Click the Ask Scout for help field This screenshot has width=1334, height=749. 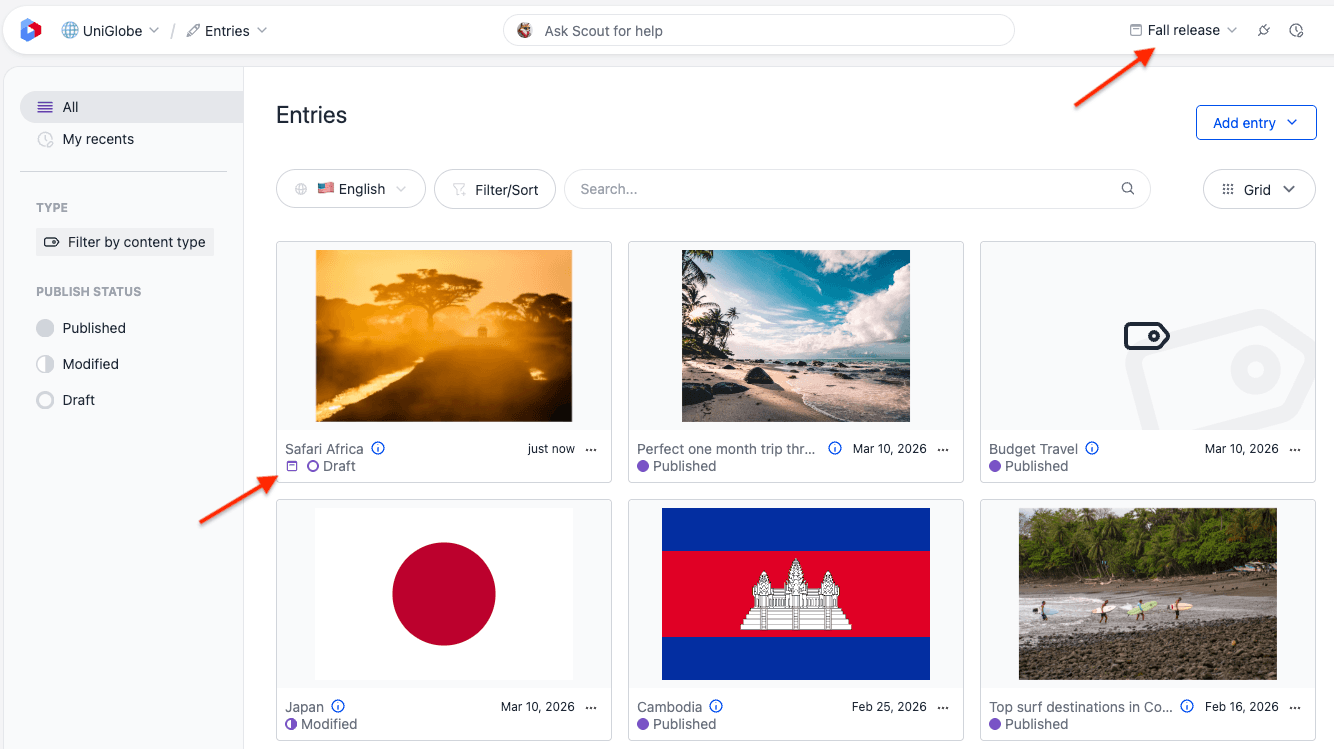point(758,31)
